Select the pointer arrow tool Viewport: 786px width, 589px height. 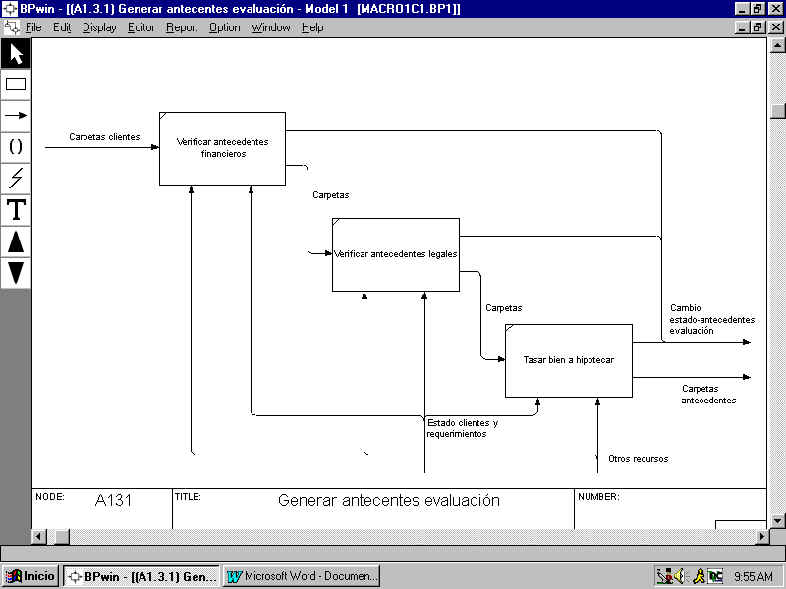[16, 54]
